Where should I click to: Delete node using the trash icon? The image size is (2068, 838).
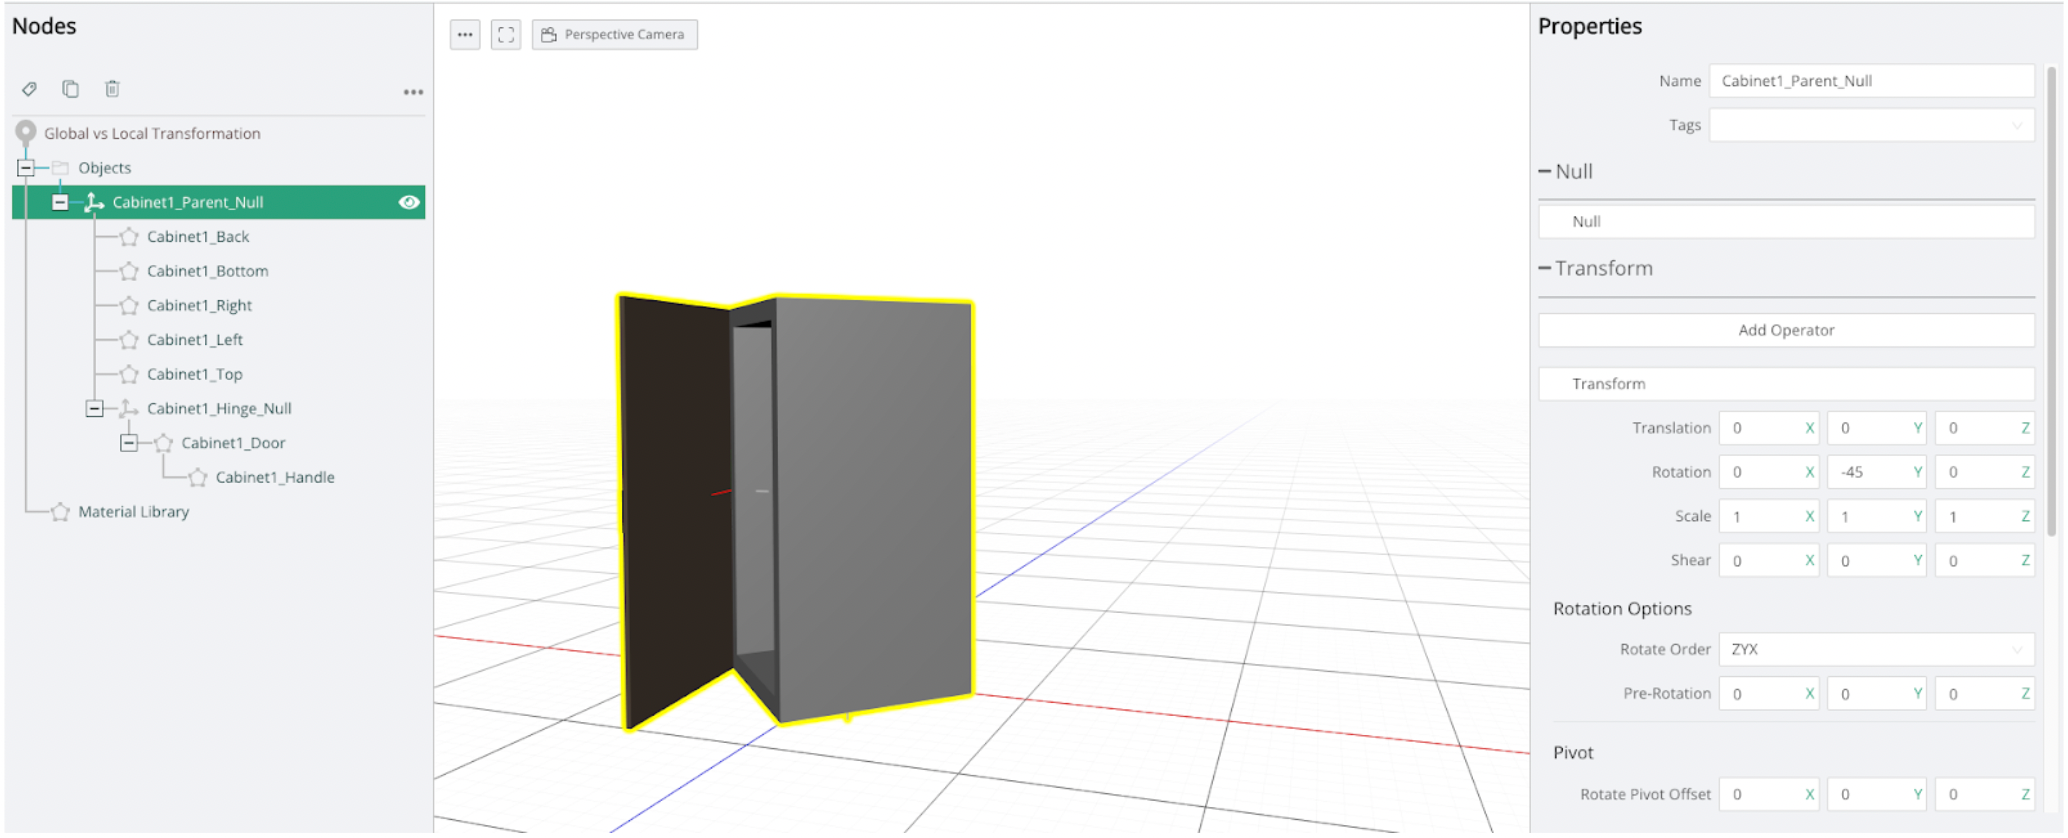pyautogui.click(x=112, y=89)
